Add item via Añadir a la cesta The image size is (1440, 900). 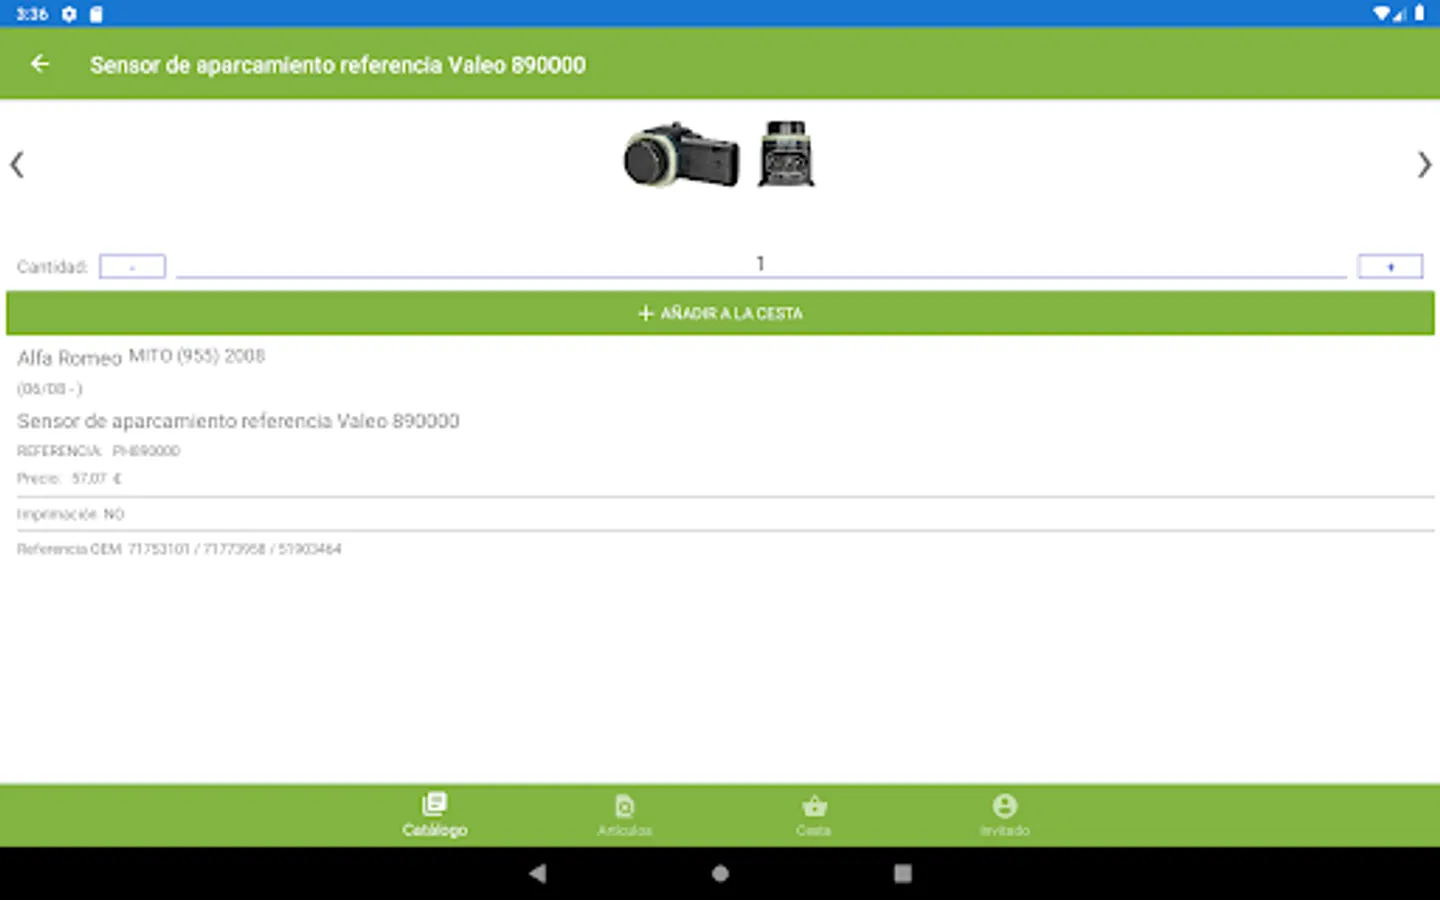coord(720,313)
